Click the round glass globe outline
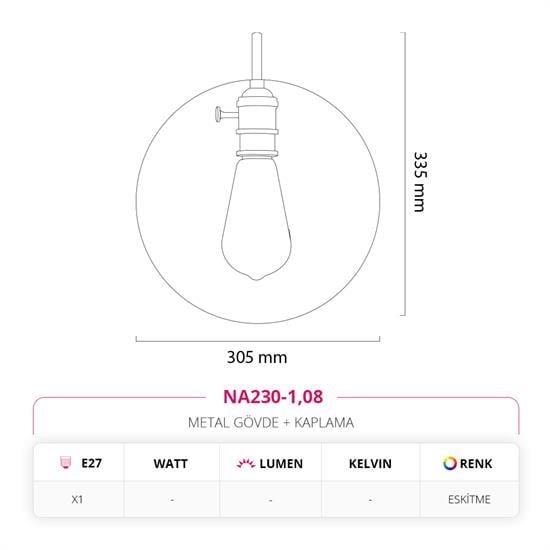Image resolution: width=550 pixels, height=550 pixels. point(258,201)
